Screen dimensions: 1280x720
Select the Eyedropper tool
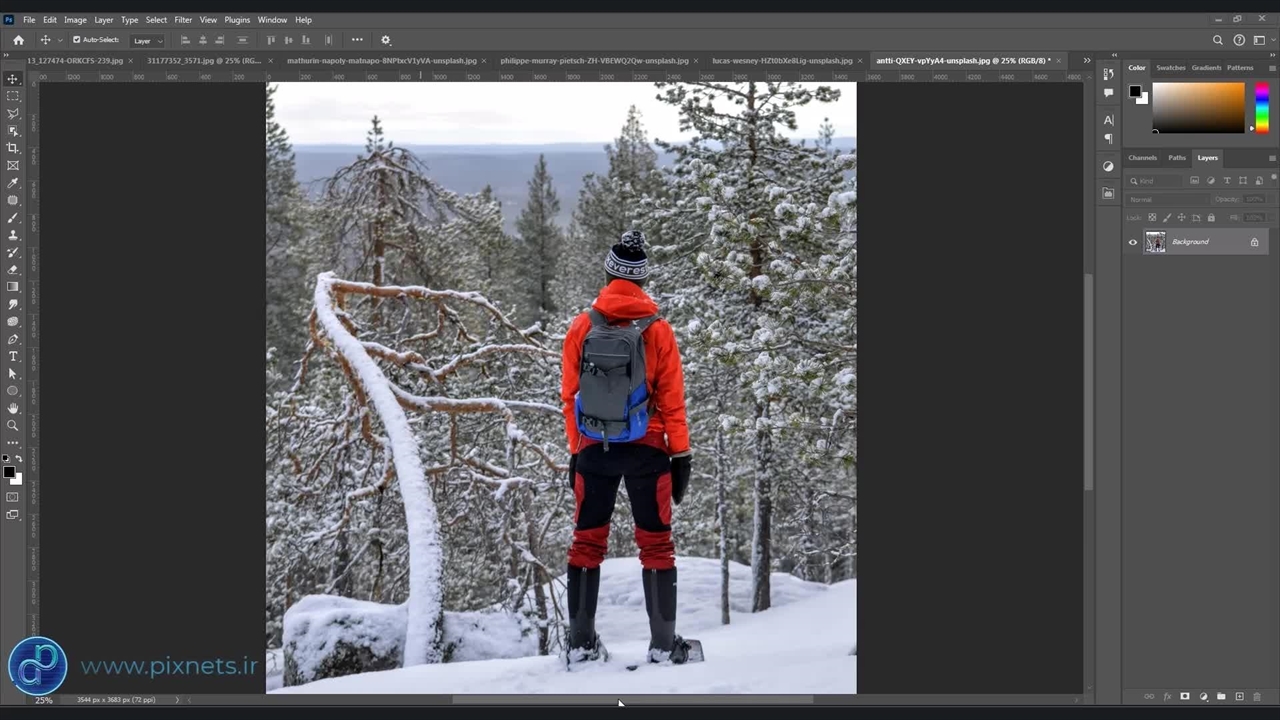point(13,183)
